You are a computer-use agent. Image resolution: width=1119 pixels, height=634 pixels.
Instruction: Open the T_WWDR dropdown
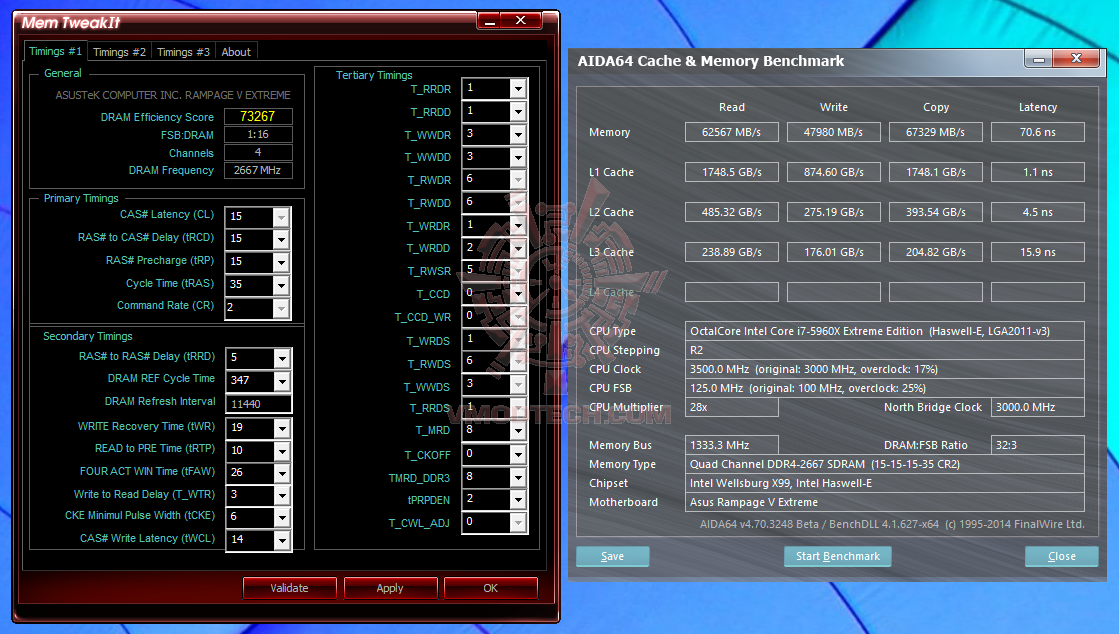[518, 134]
